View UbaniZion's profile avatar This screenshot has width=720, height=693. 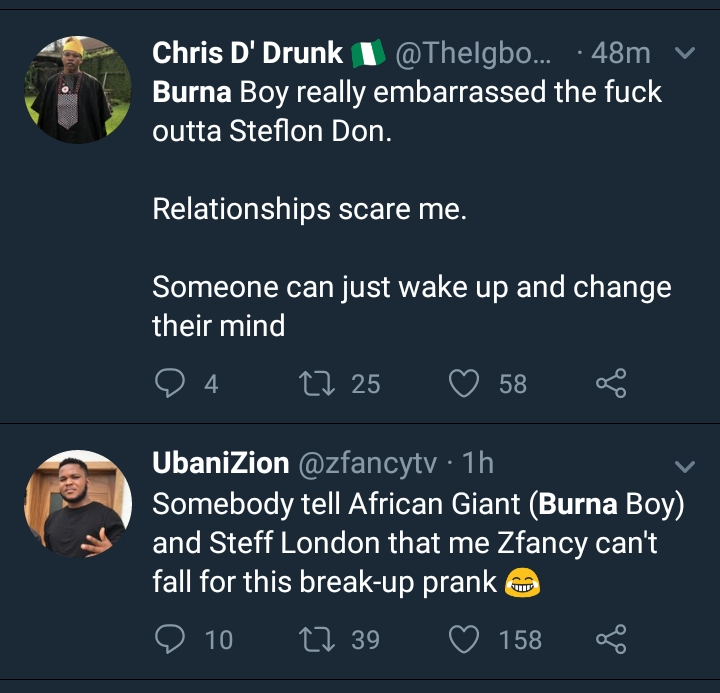[78, 504]
